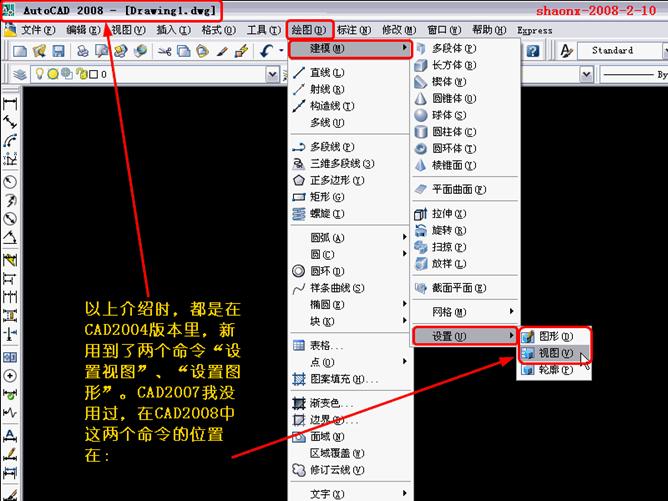Choose 拉伸(X) extrude in modeling submenu

[466, 213]
